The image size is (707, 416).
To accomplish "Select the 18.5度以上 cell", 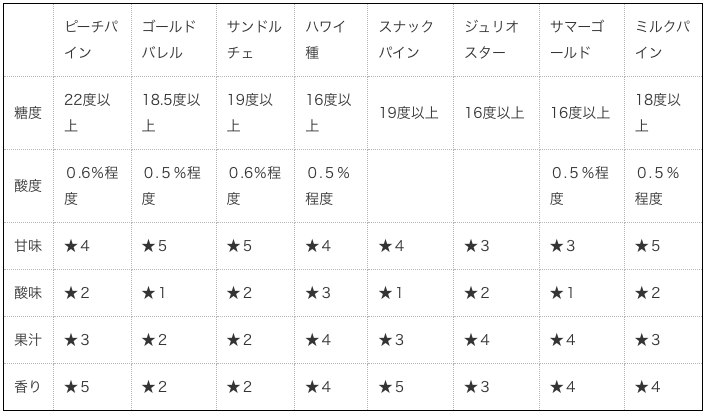I will (x=171, y=113).
